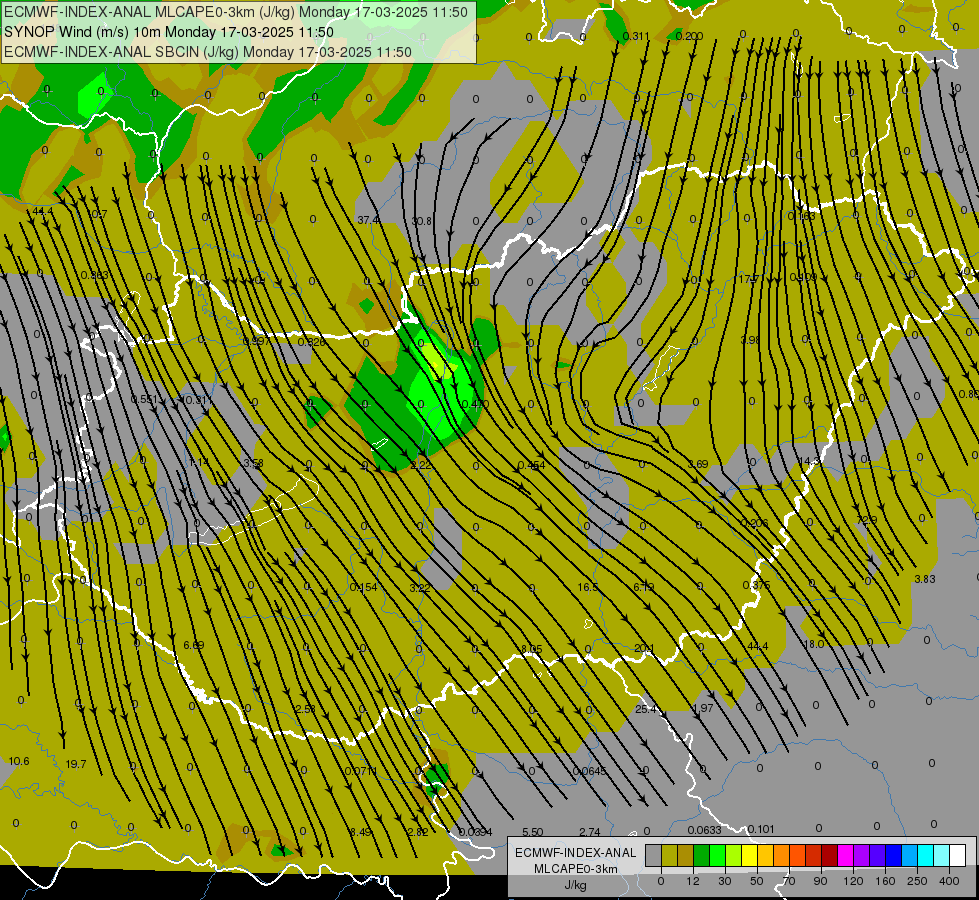Click the map value 72.9
Screen dimensions: 979x900
click(x=867, y=520)
